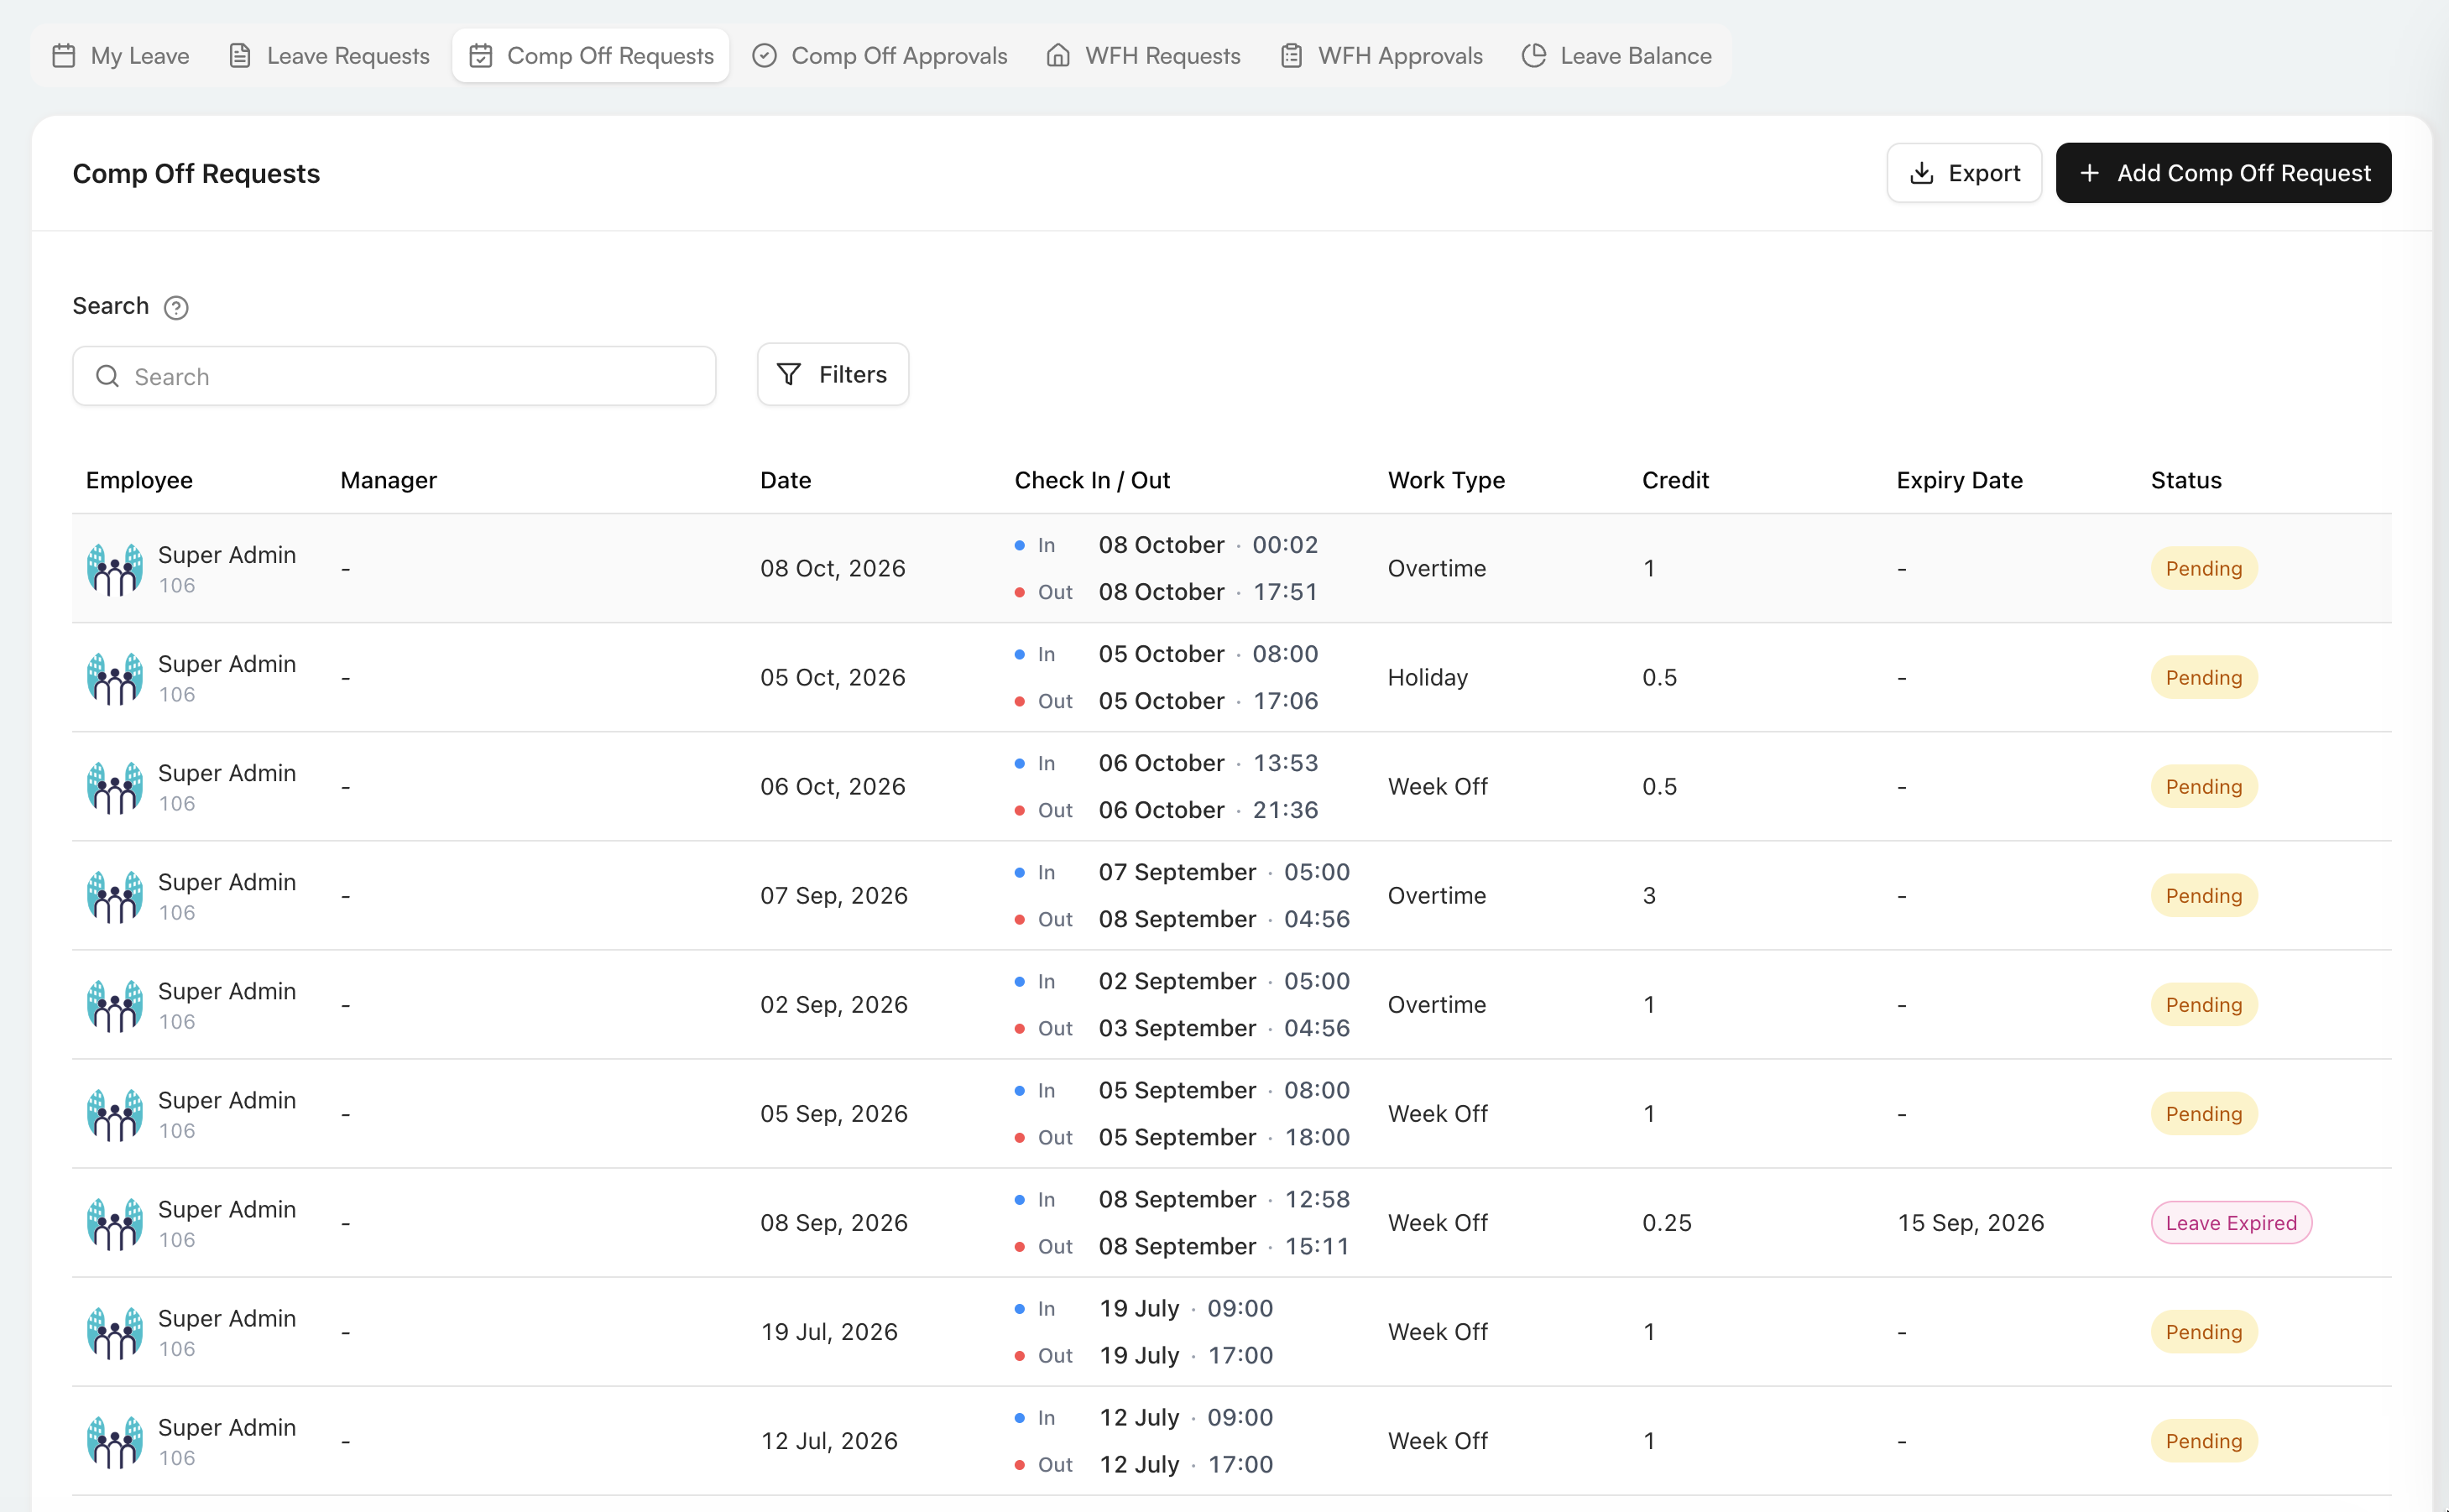Click the avatar icon in 06 Oct, 2026 row
2449x1512 pixels.
point(115,787)
